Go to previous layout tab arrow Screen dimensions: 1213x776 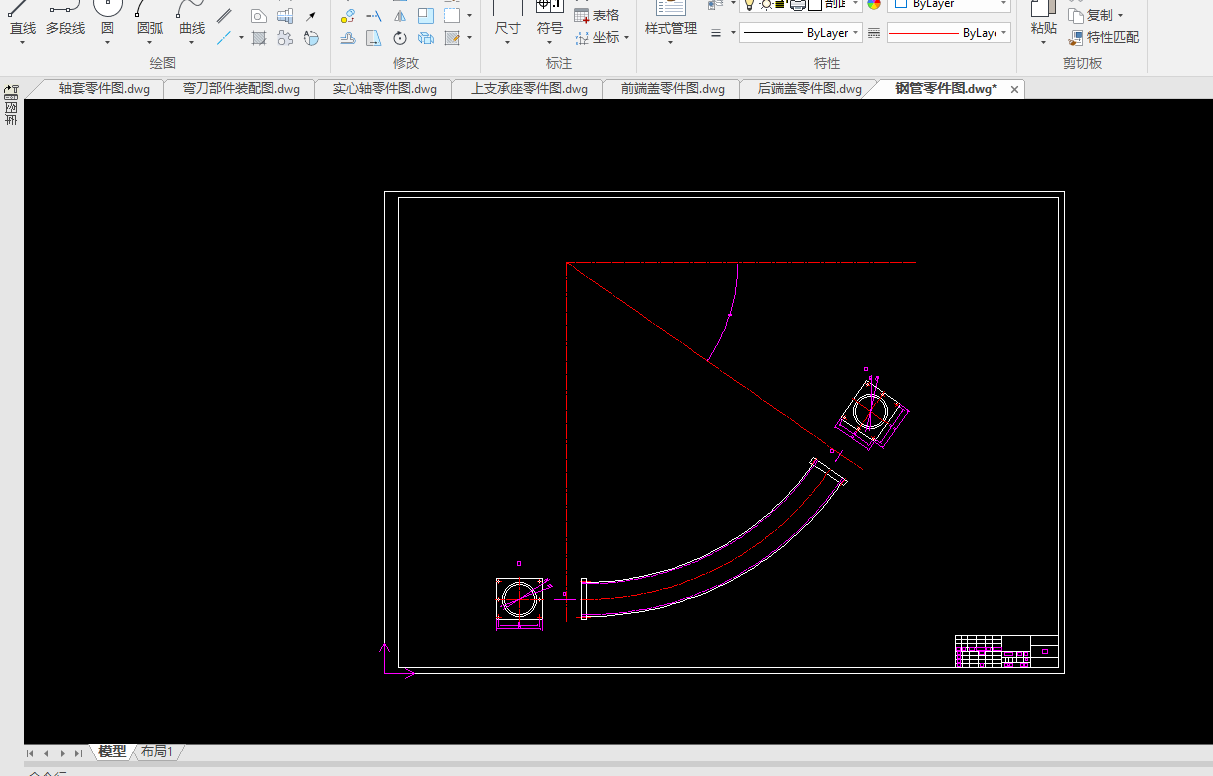(46, 753)
